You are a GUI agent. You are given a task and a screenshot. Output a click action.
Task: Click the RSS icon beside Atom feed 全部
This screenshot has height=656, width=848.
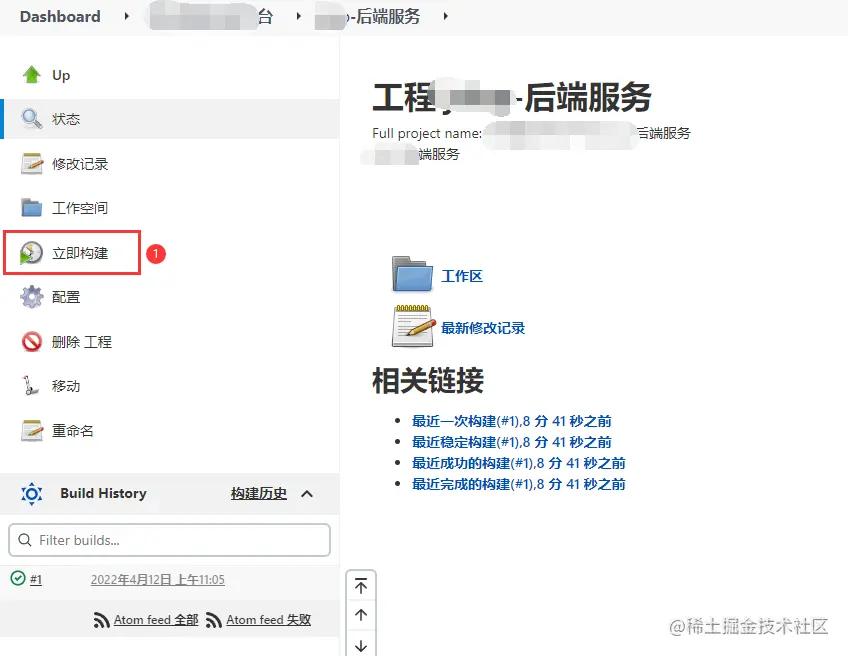tap(101, 620)
